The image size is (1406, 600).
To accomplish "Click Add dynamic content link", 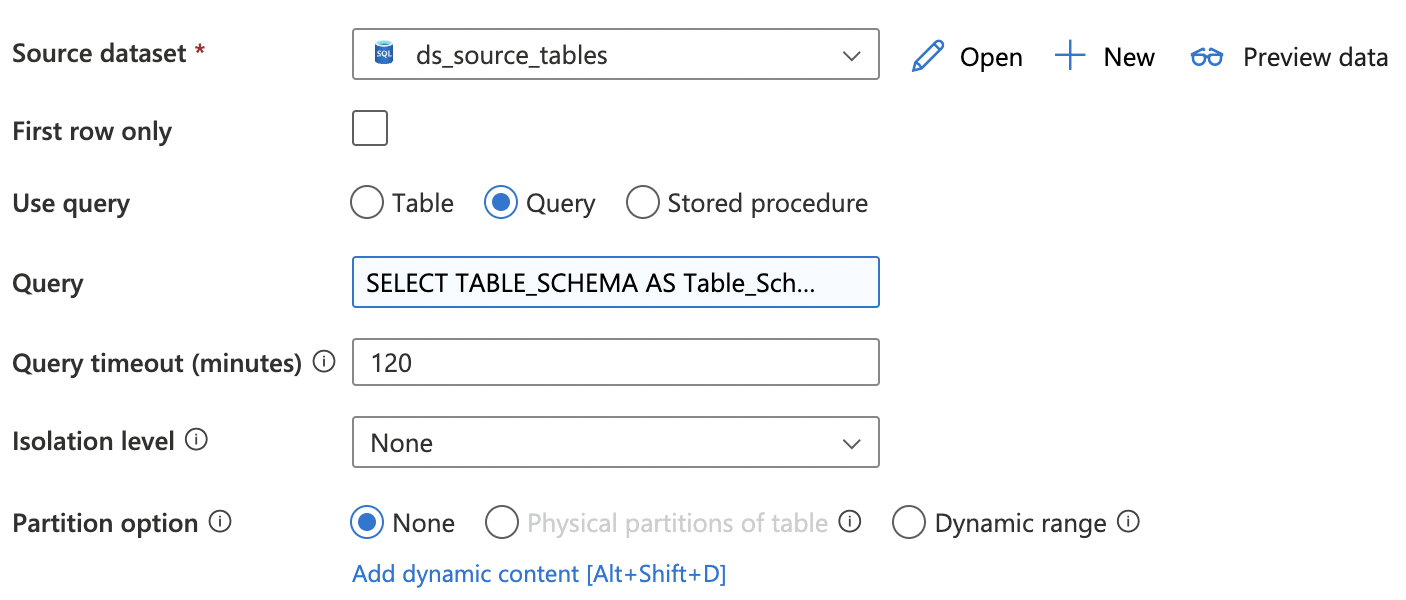I will tap(539, 574).
